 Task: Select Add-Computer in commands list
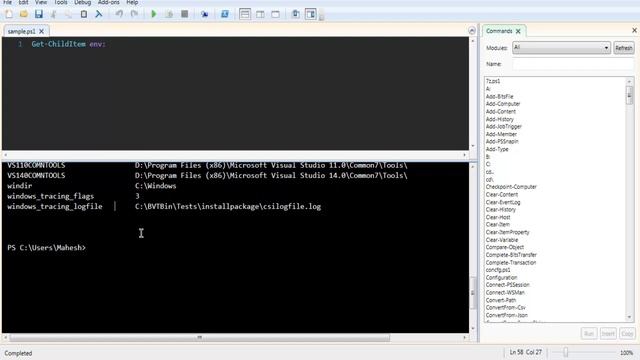point(503,104)
